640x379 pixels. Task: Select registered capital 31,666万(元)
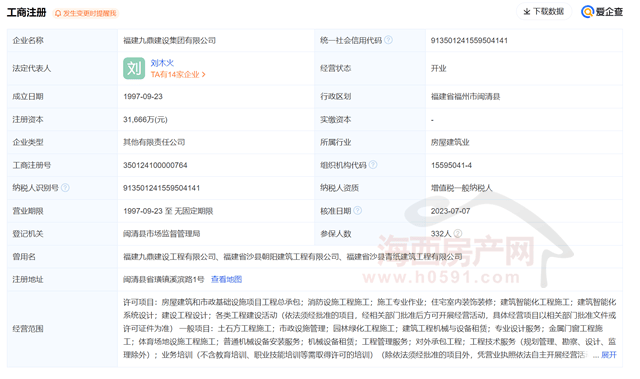[x=145, y=120]
